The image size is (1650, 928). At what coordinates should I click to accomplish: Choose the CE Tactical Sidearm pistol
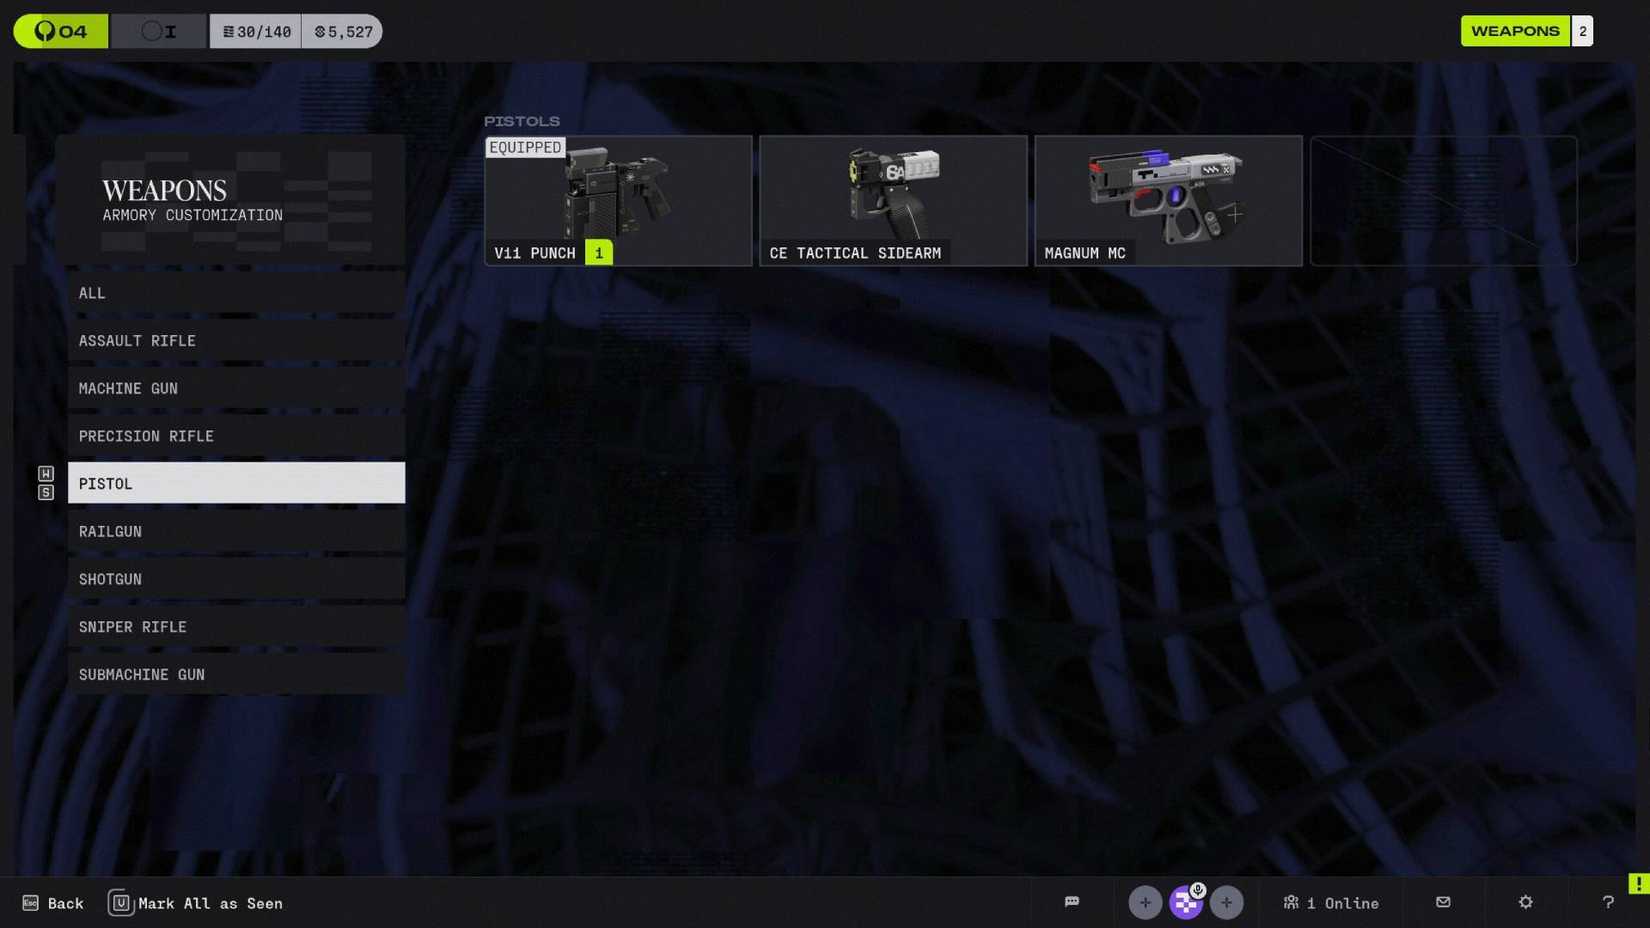(x=893, y=201)
